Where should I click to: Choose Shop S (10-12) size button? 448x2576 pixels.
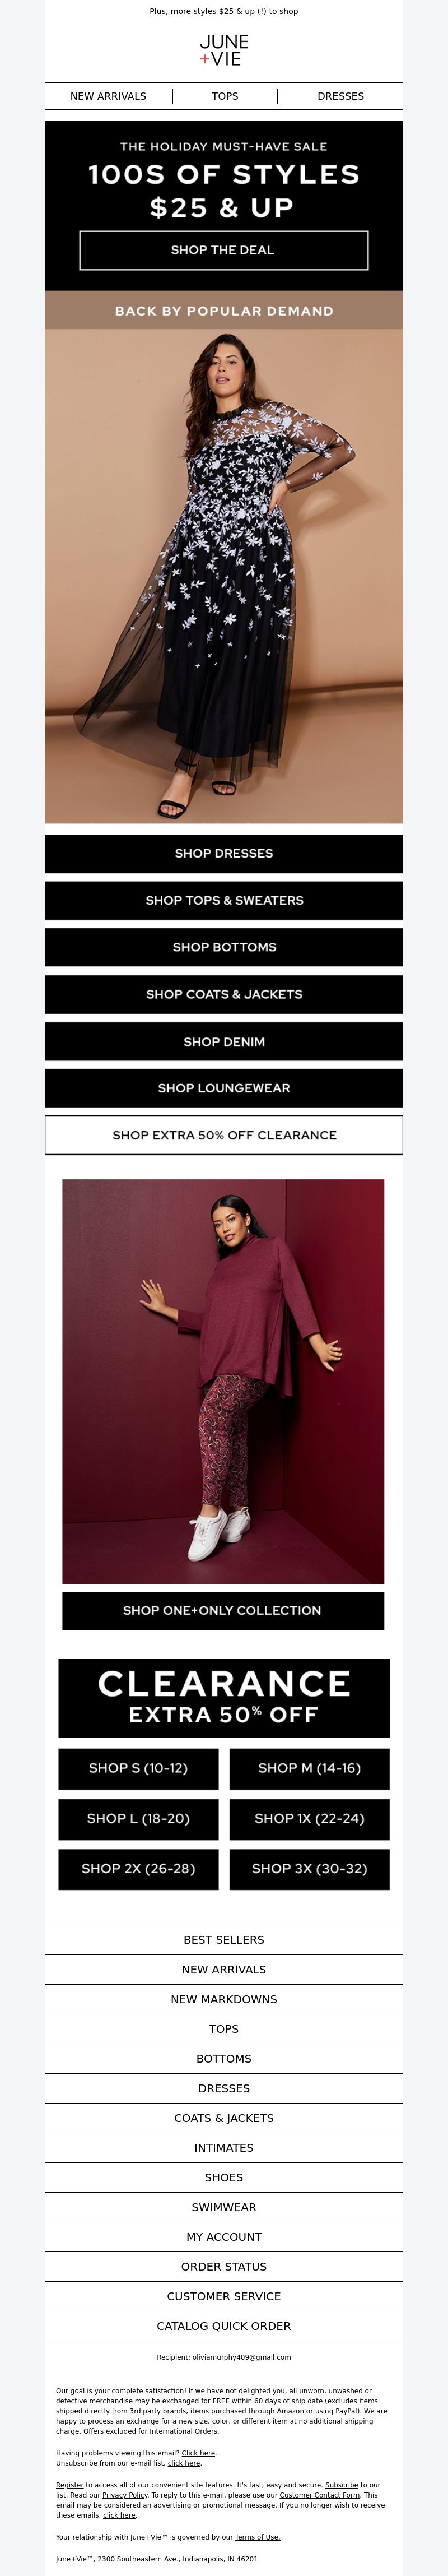click(138, 1768)
